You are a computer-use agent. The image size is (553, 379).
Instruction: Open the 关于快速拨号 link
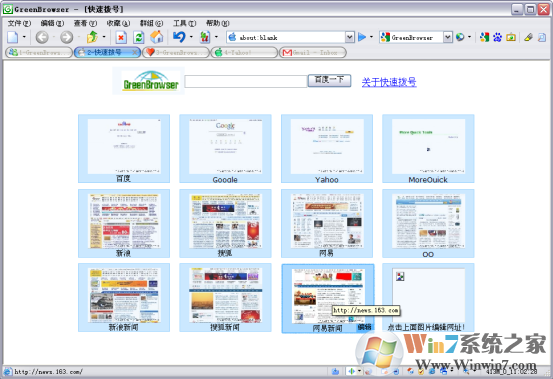[x=389, y=82]
